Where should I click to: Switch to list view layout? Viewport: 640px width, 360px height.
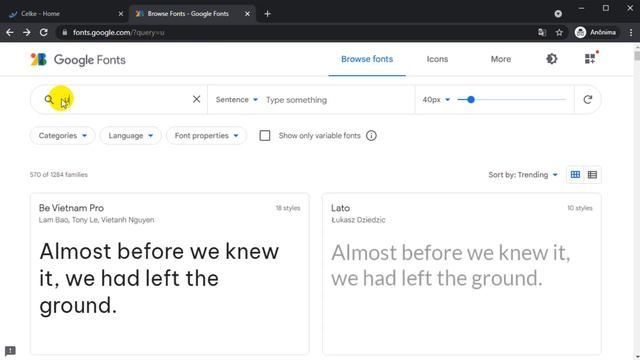[592, 175]
